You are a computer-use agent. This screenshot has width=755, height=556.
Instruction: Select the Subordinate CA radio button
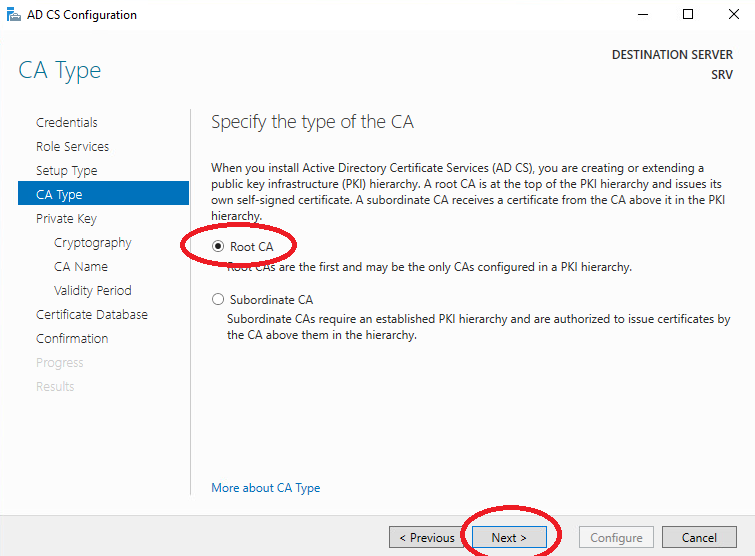coord(218,299)
